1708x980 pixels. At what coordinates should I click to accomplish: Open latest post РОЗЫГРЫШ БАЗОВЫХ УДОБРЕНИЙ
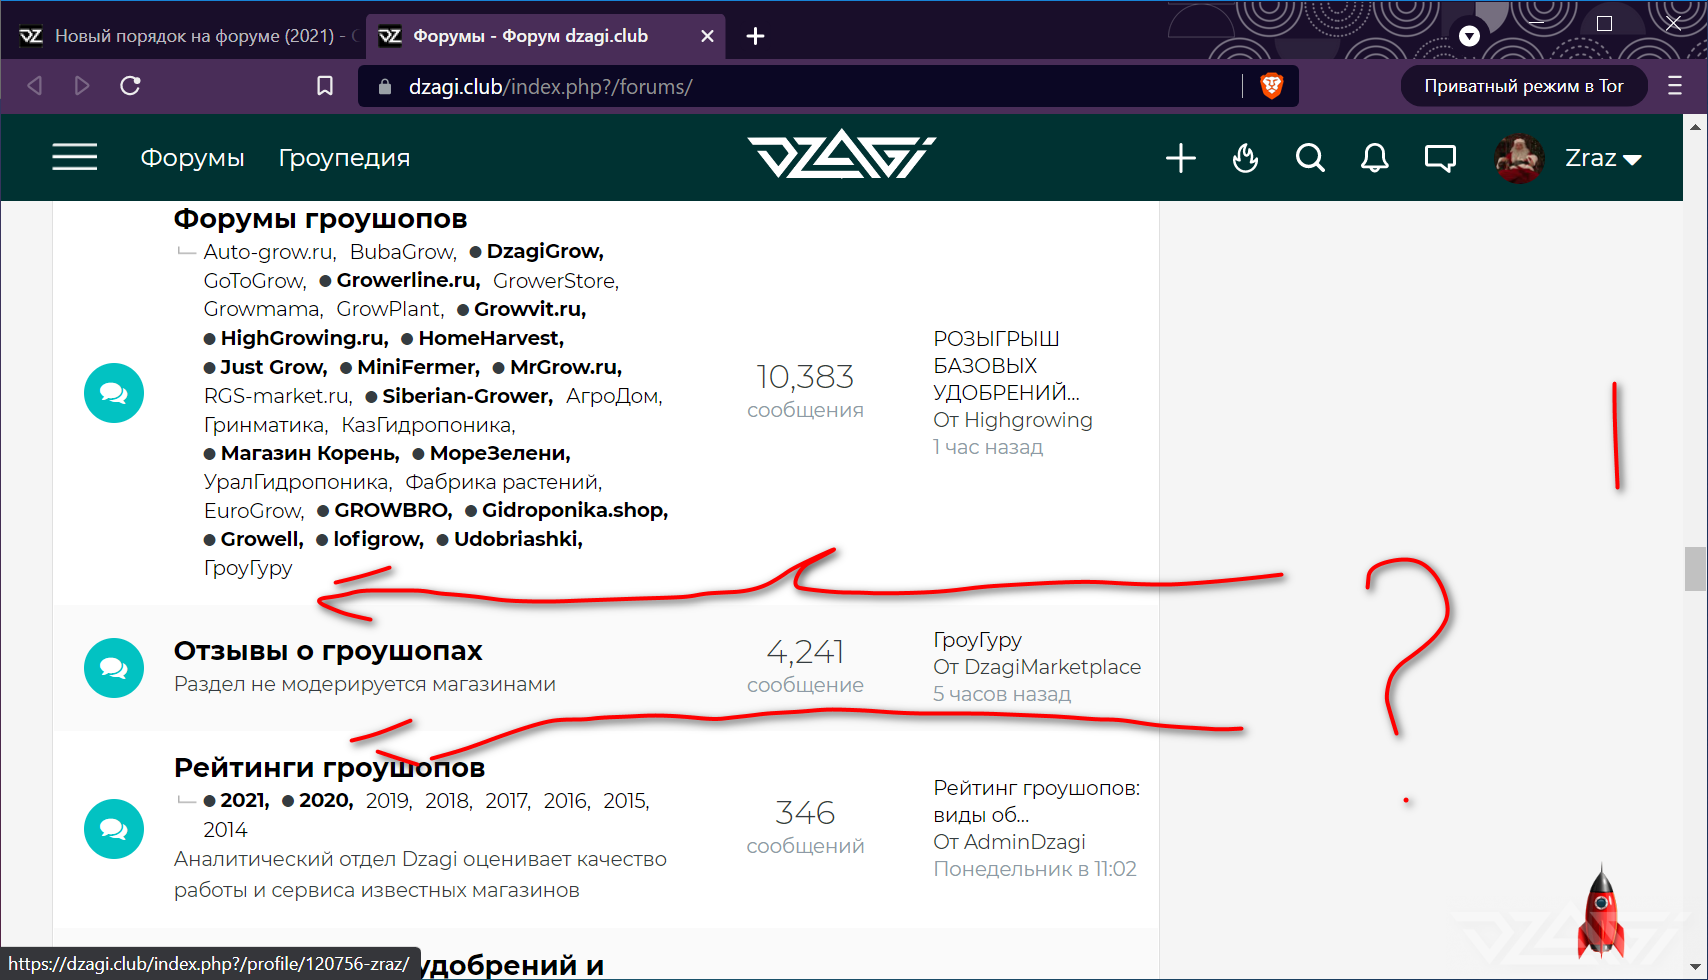coord(1006,365)
